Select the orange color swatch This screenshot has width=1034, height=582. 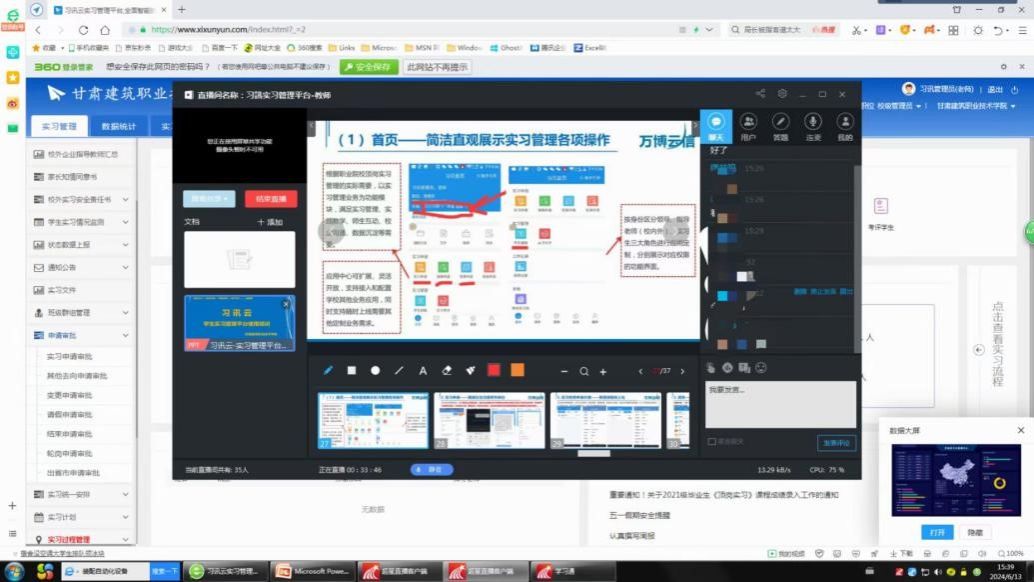tap(517, 370)
